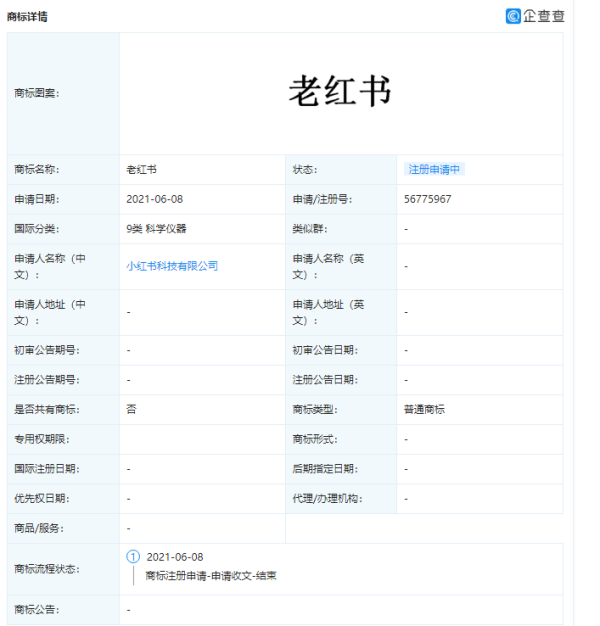
Task: Click the 状态 label
Action: pos(305,170)
